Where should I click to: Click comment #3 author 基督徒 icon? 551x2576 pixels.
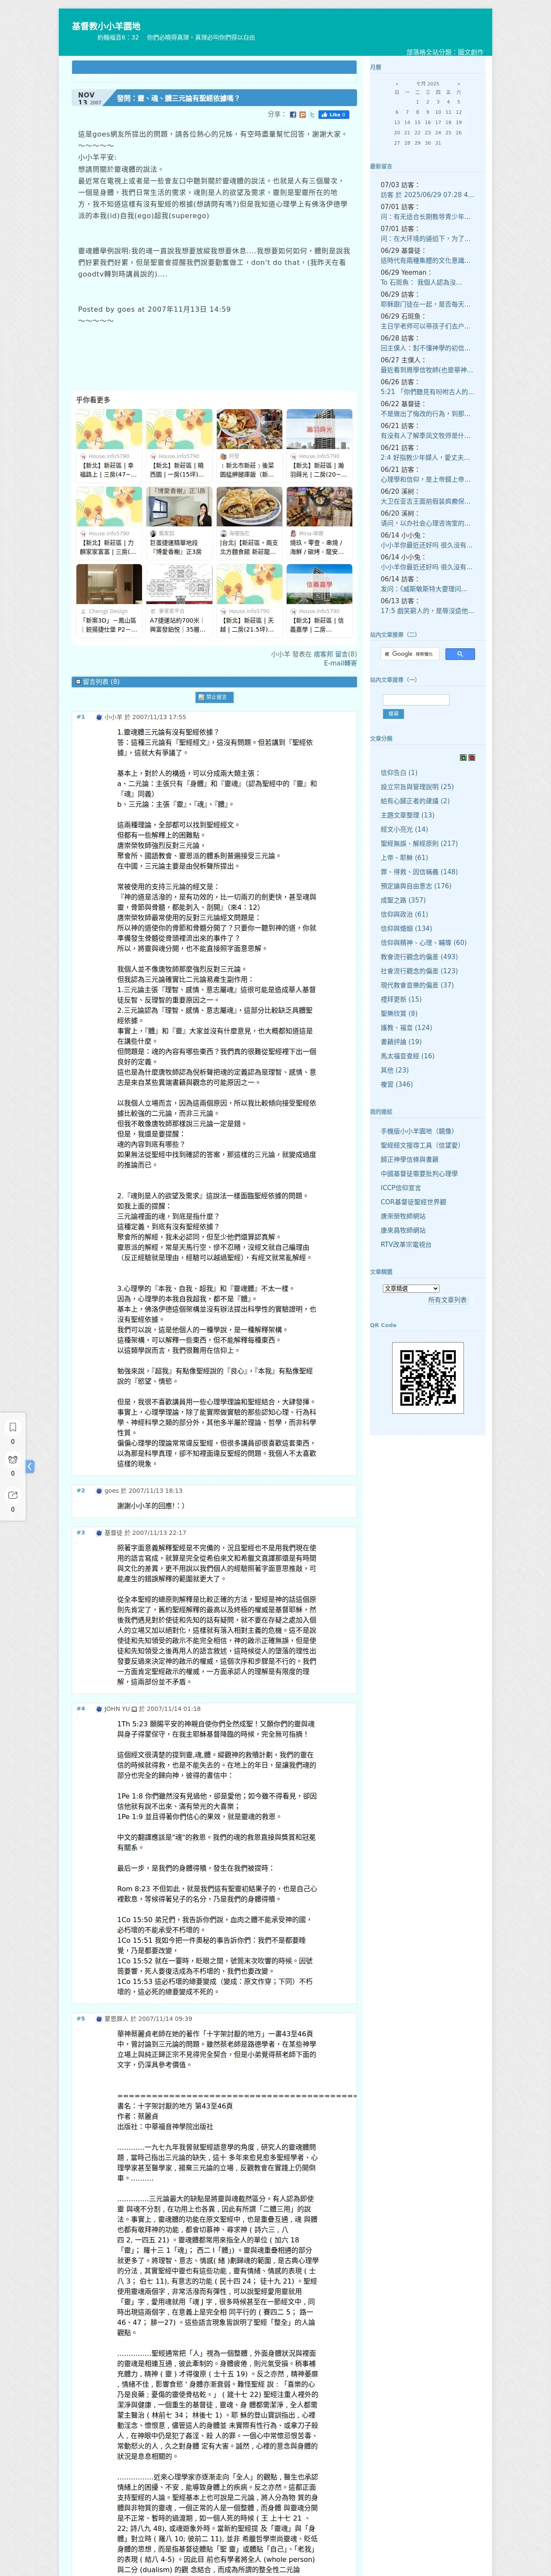tap(99, 1533)
